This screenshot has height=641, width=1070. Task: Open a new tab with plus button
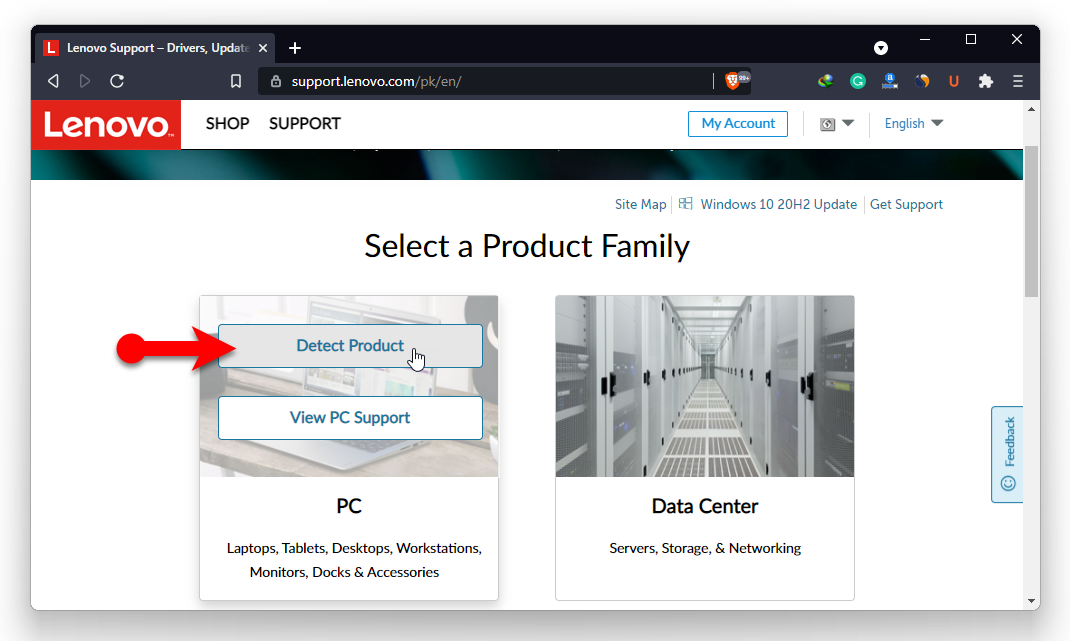pyautogui.click(x=295, y=48)
